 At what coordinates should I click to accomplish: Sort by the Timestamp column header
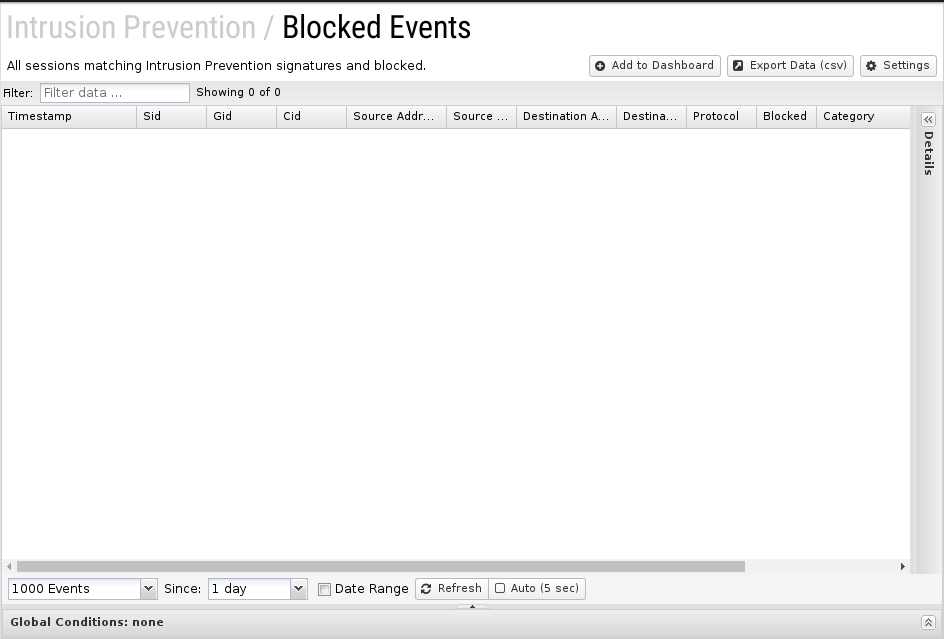pos(68,117)
